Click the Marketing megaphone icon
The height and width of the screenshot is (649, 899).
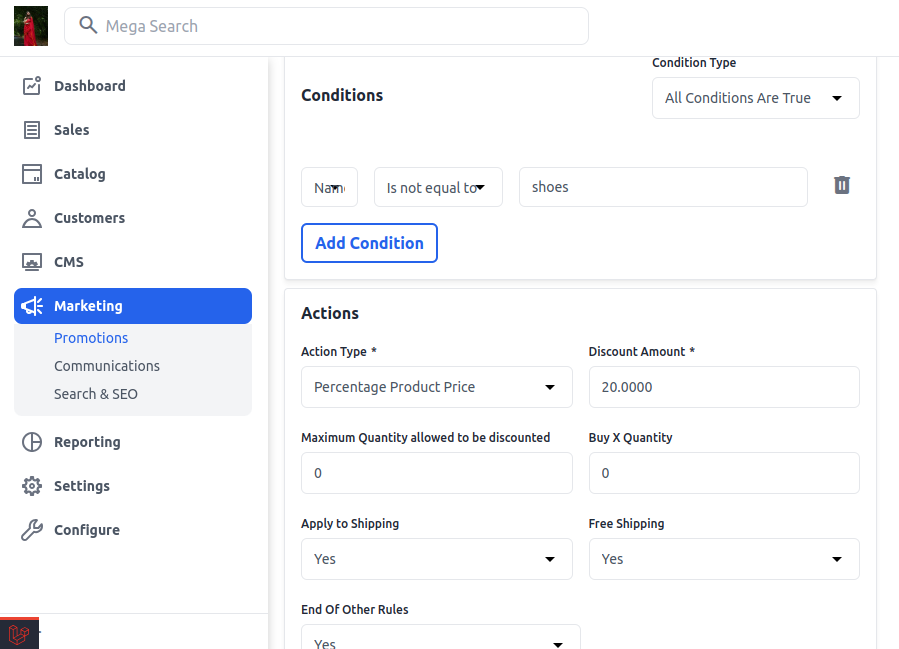[32, 306]
